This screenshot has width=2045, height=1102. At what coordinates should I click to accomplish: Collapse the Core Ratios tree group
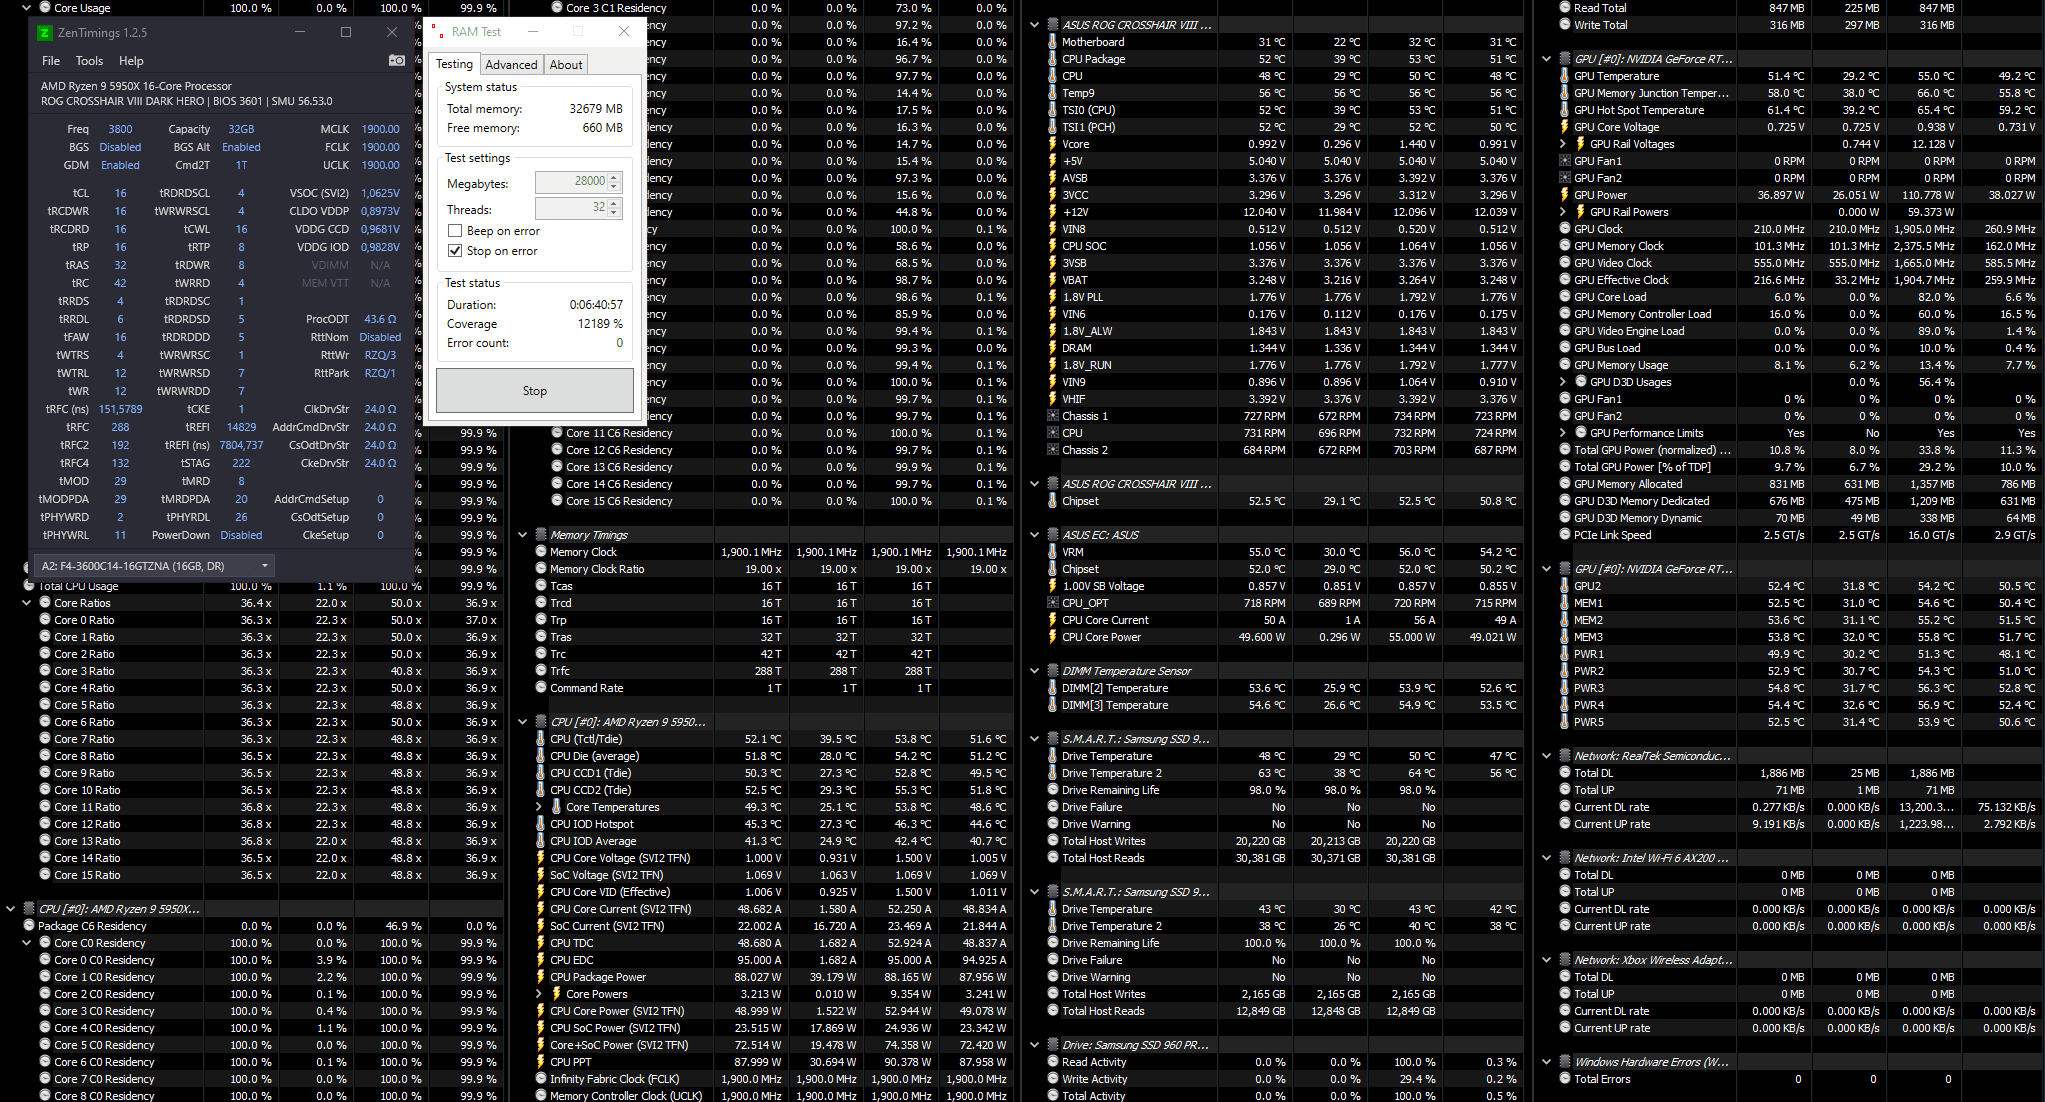27,603
